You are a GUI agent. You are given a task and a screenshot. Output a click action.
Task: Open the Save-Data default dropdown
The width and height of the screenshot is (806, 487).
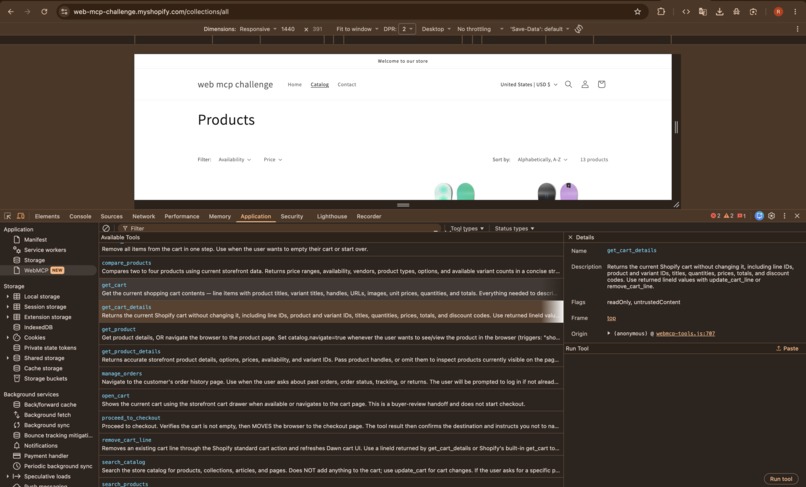(x=540, y=29)
